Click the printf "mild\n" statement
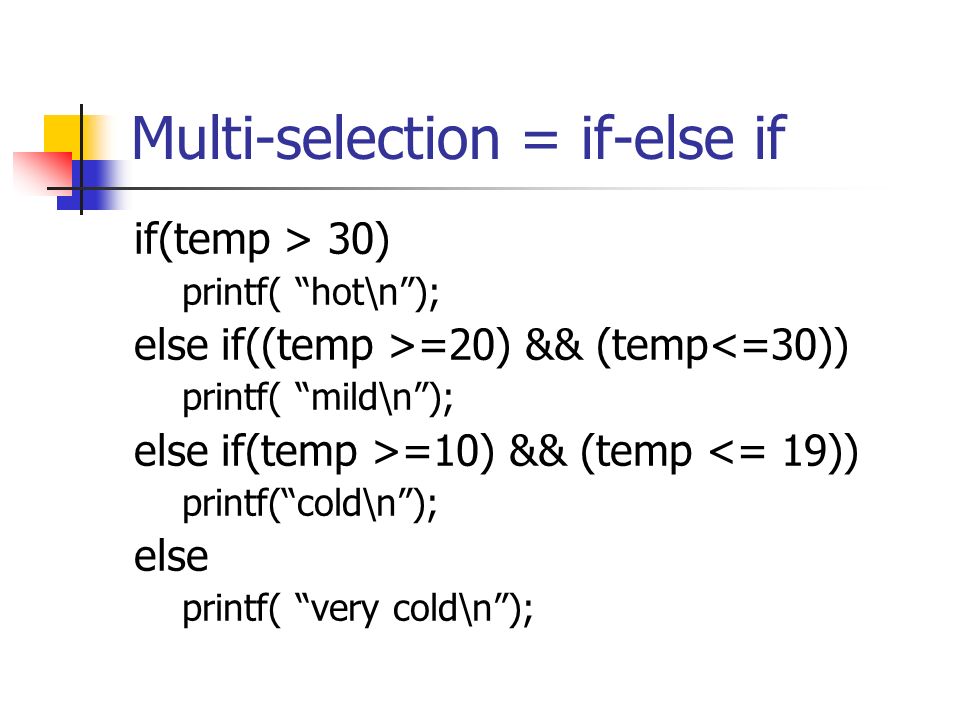This screenshot has height=720, width=960. tap(318, 398)
